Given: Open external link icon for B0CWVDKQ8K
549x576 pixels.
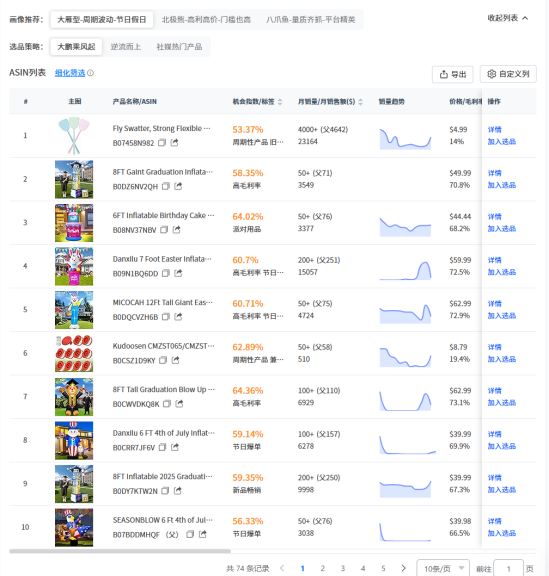Looking at the screenshot, I should click(179, 404).
